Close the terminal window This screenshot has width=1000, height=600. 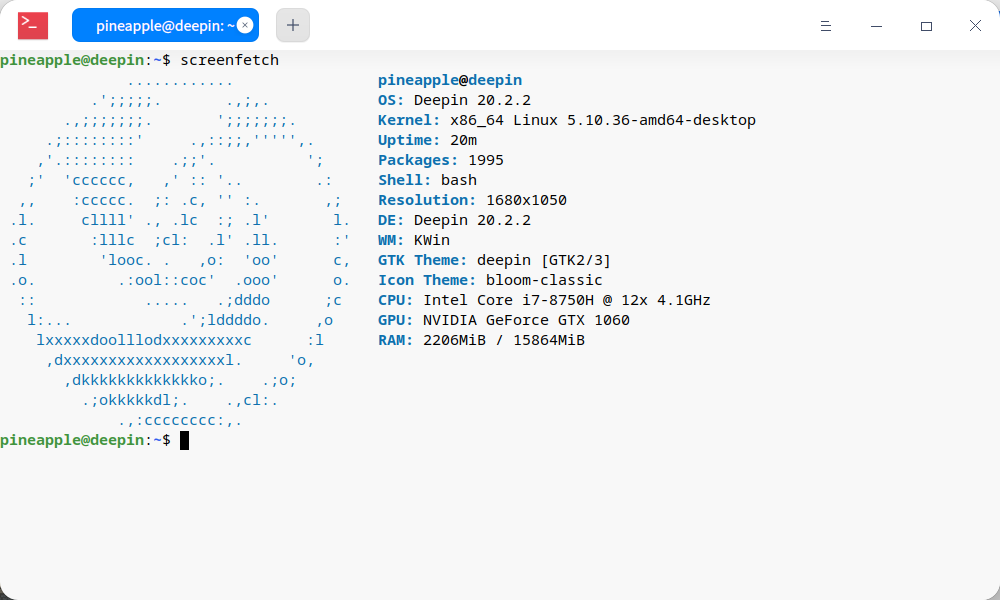pos(975,26)
